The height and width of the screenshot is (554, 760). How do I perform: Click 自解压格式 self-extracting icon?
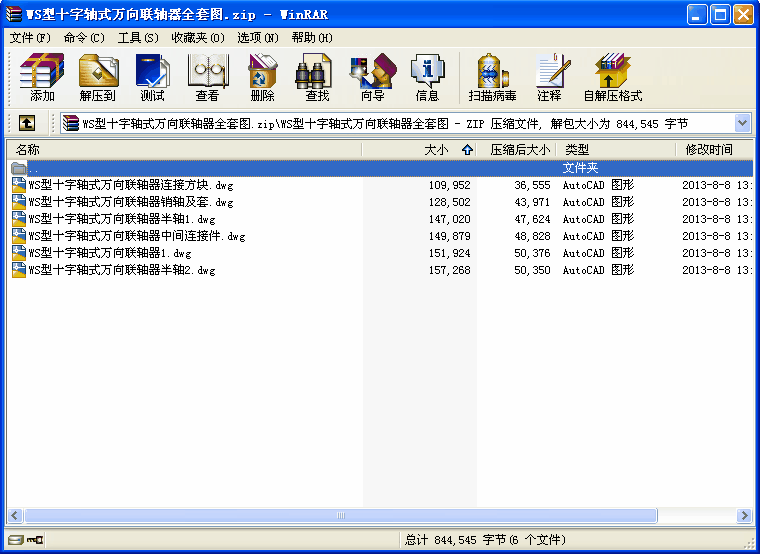tap(612, 78)
